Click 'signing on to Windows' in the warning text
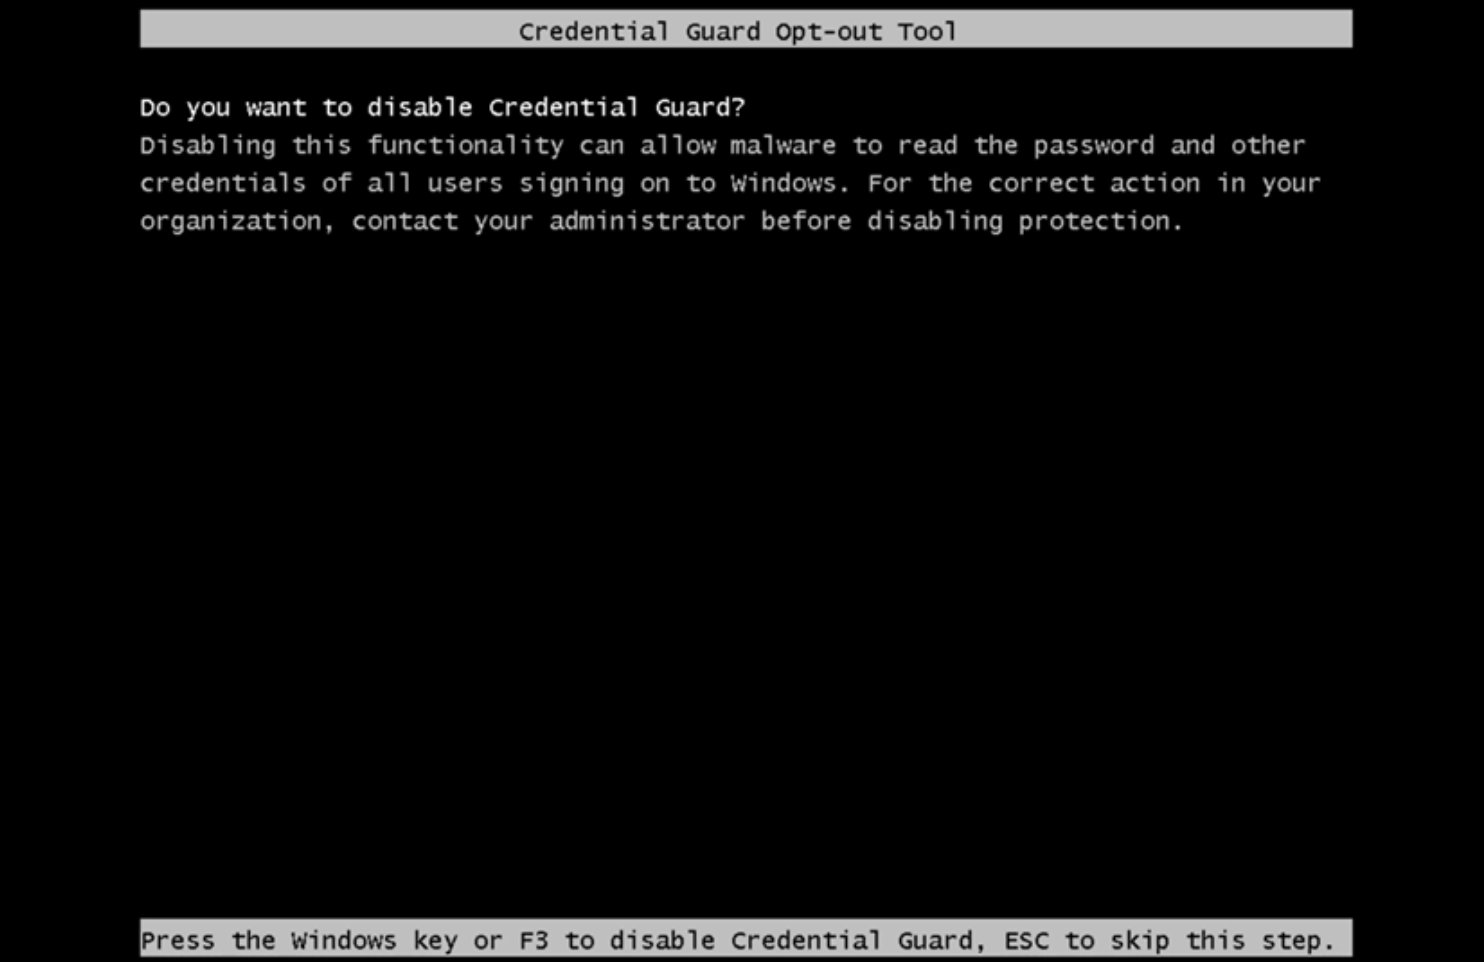The width and height of the screenshot is (1484, 962). coord(677,185)
